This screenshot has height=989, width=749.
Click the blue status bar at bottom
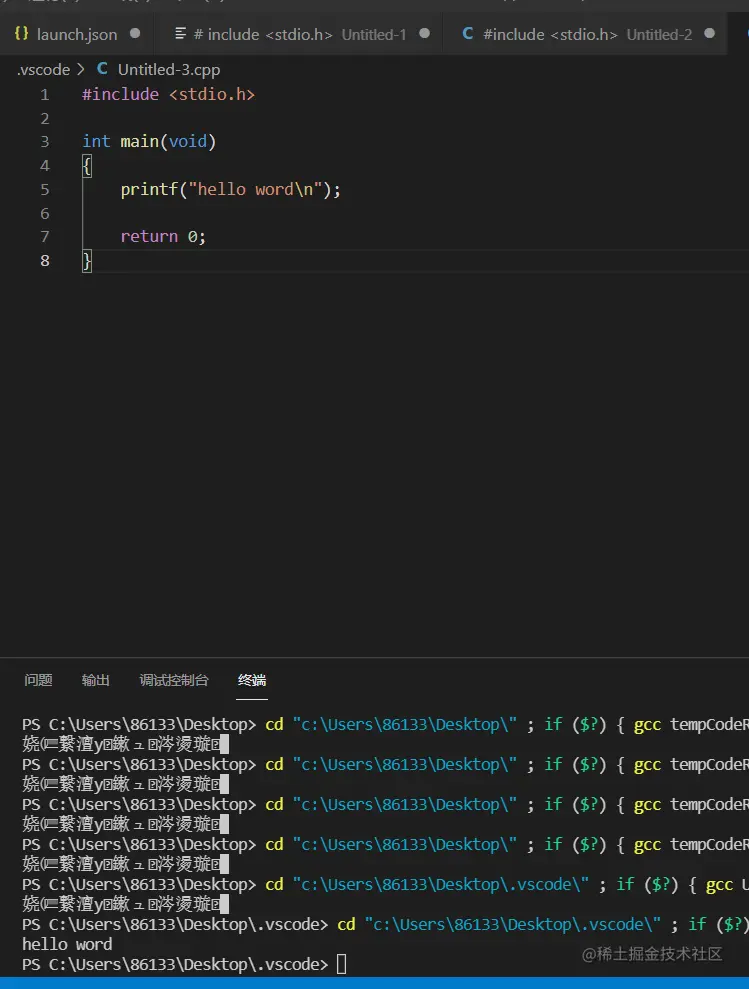(x=374, y=983)
